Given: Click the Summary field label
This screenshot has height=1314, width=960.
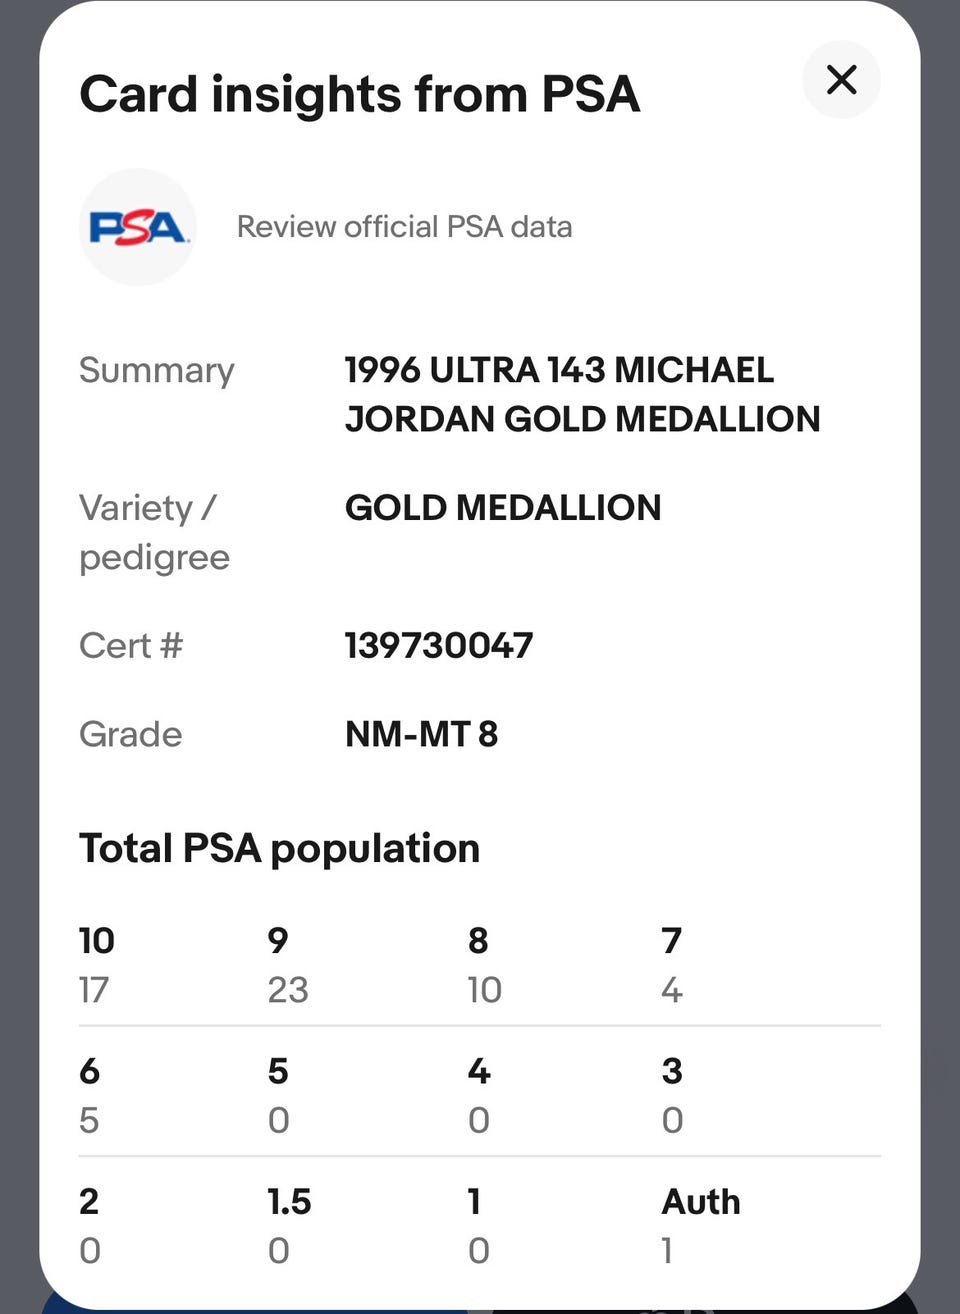Looking at the screenshot, I should click(x=156, y=371).
